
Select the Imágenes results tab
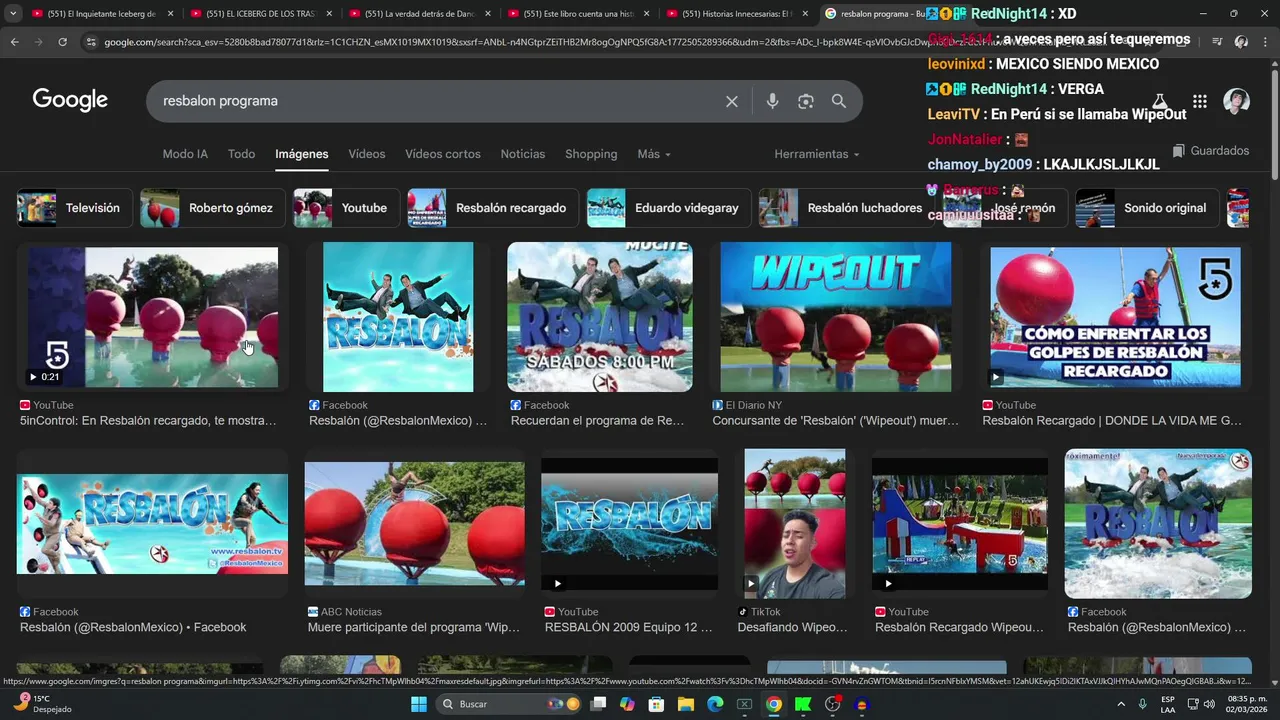click(302, 154)
